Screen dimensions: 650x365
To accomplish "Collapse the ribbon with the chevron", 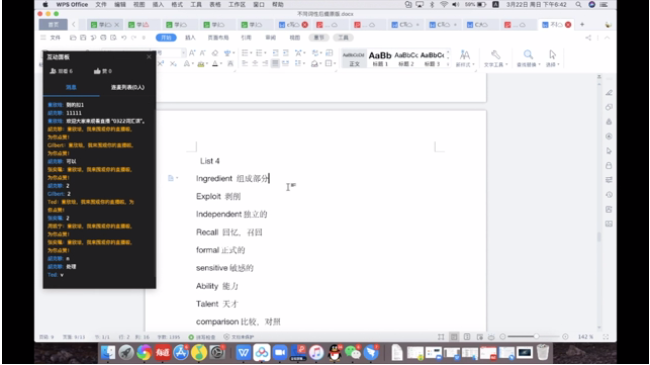I will [x=607, y=38].
